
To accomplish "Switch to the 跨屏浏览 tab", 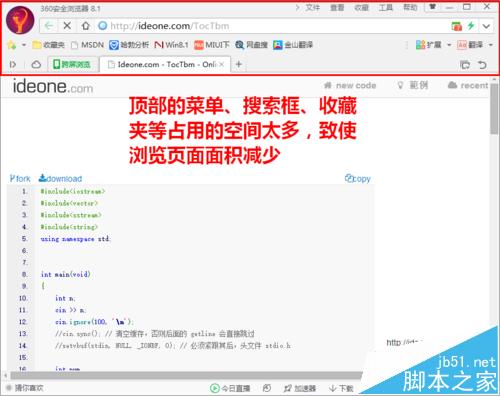I will pos(72,64).
